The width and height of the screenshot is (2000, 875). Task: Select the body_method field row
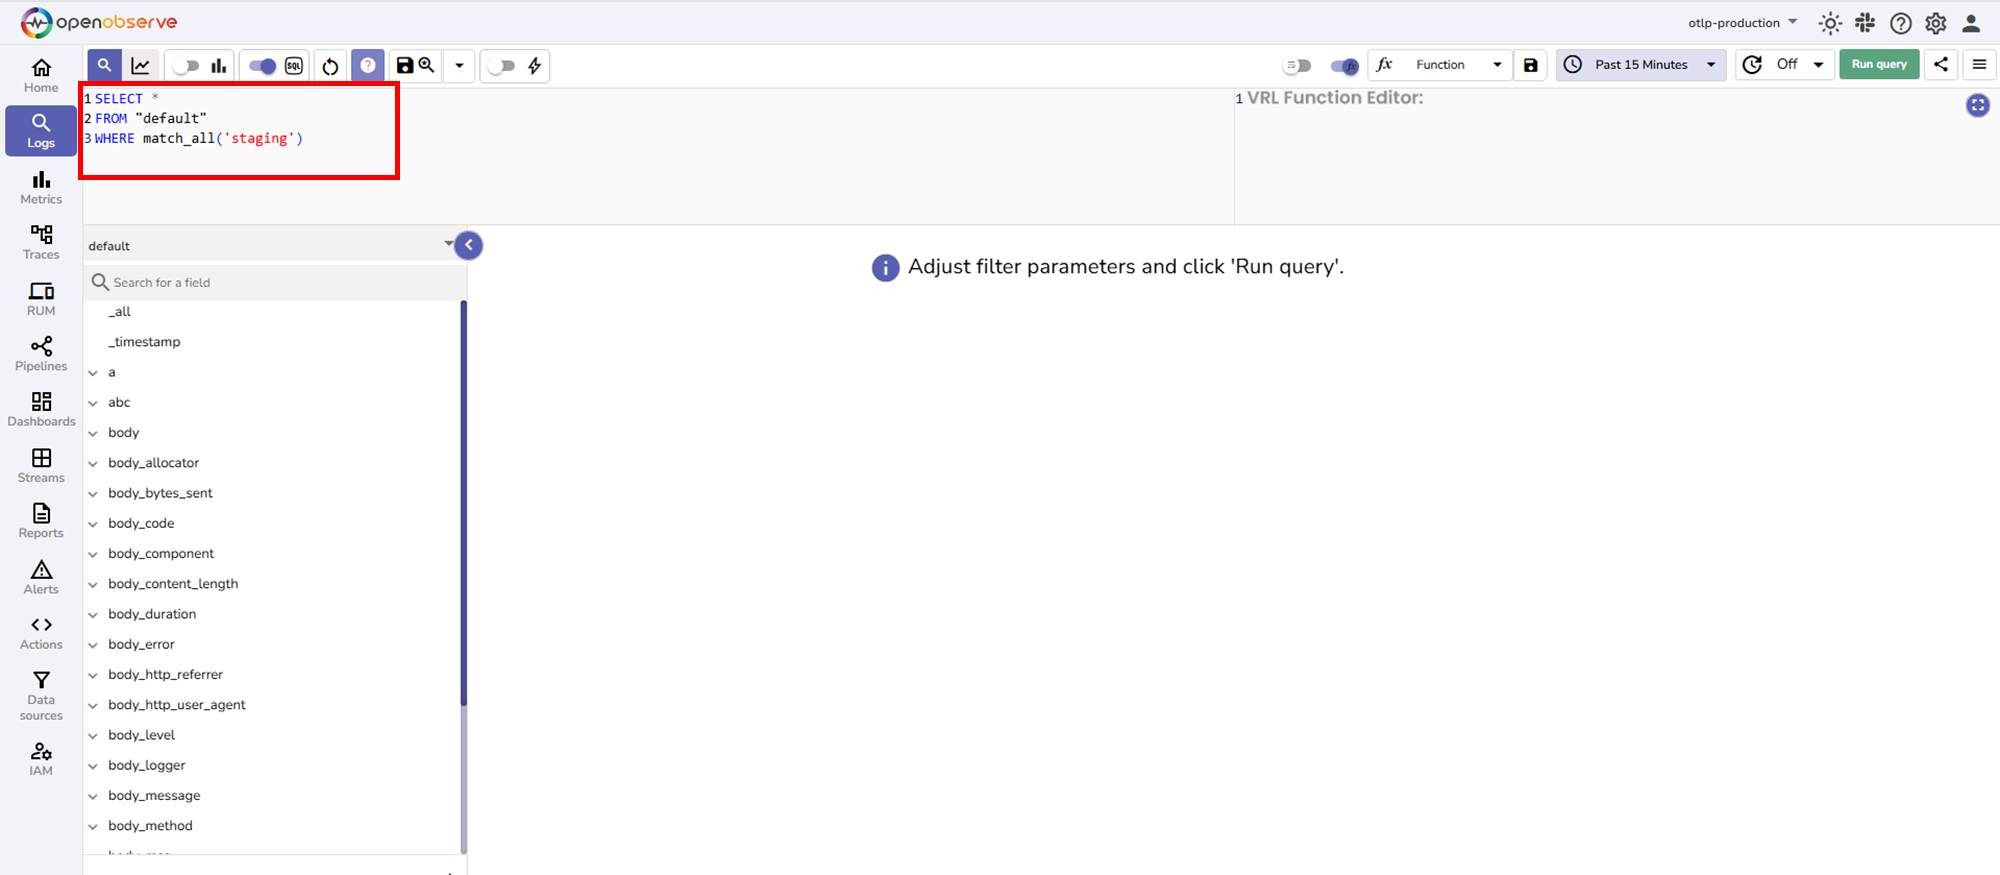point(272,826)
